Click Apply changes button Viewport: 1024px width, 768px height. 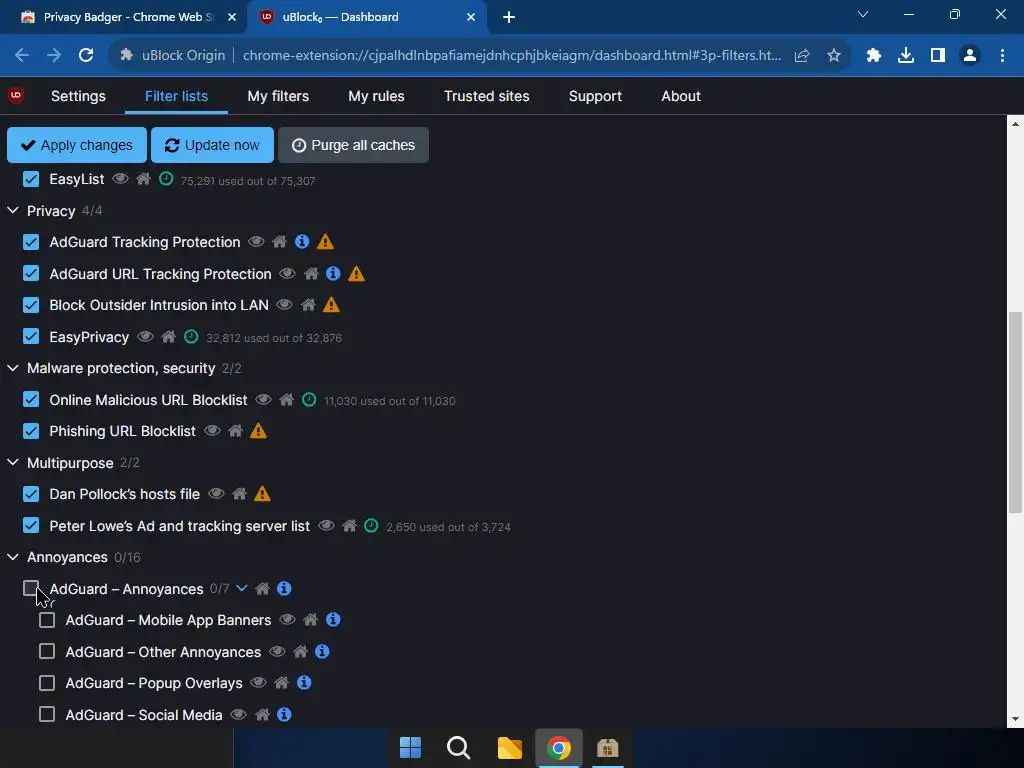(77, 145)
